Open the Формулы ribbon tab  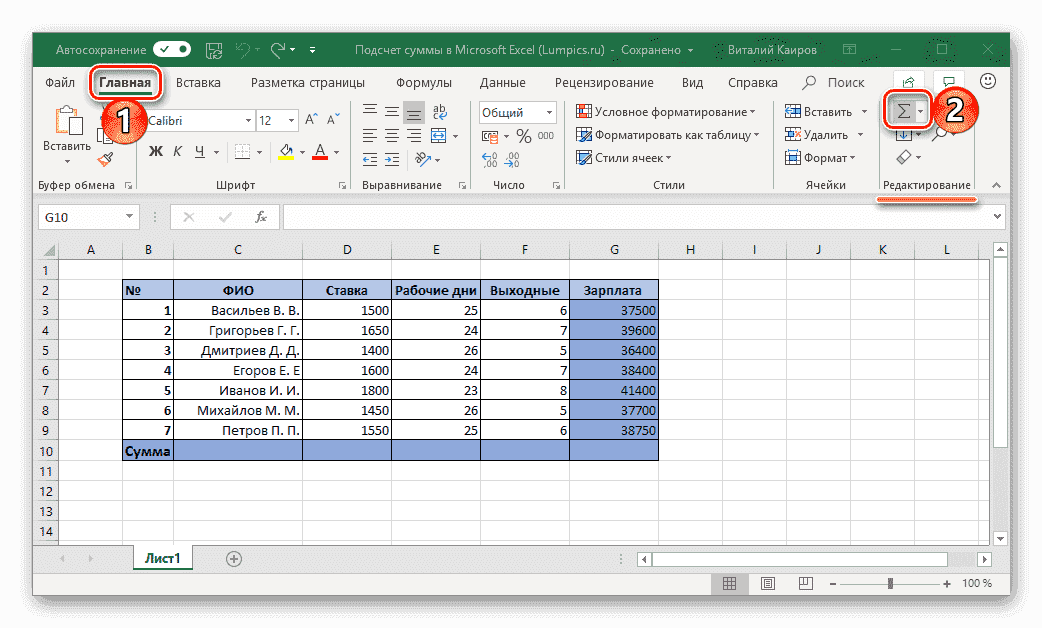pyautogui.click(x=423, y=82)
